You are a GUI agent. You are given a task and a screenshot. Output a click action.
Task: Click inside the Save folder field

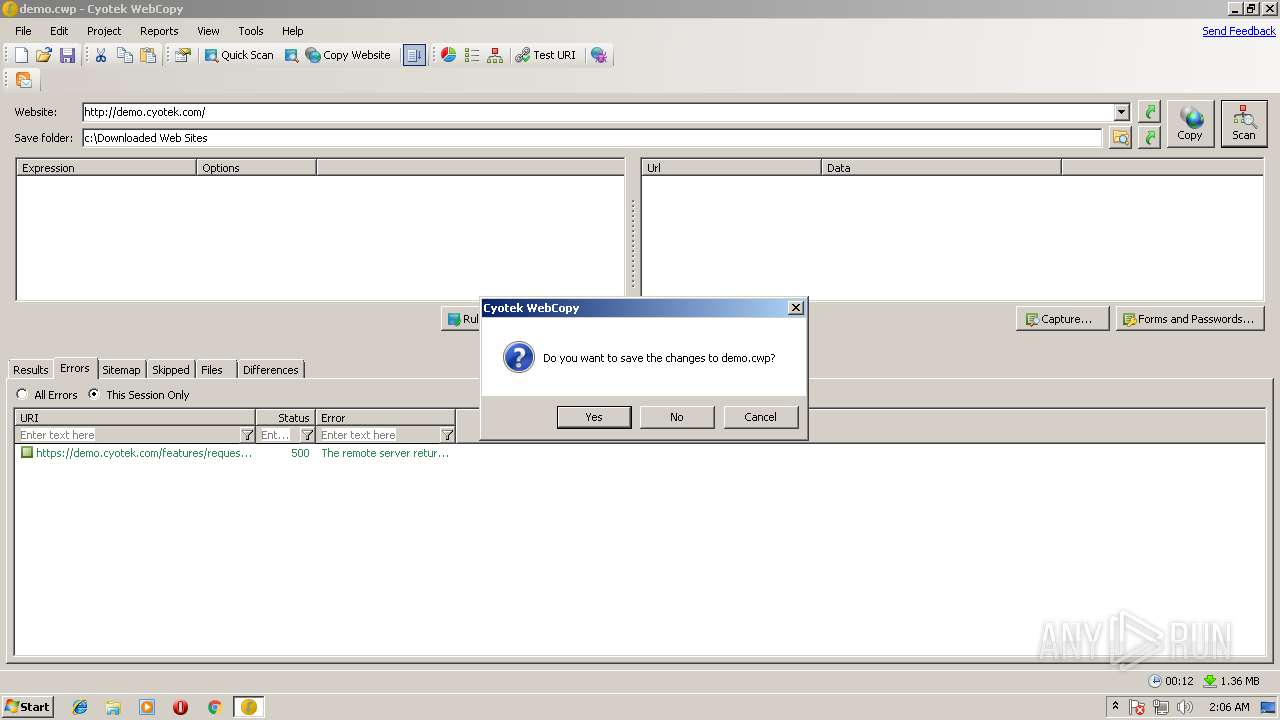591,138
